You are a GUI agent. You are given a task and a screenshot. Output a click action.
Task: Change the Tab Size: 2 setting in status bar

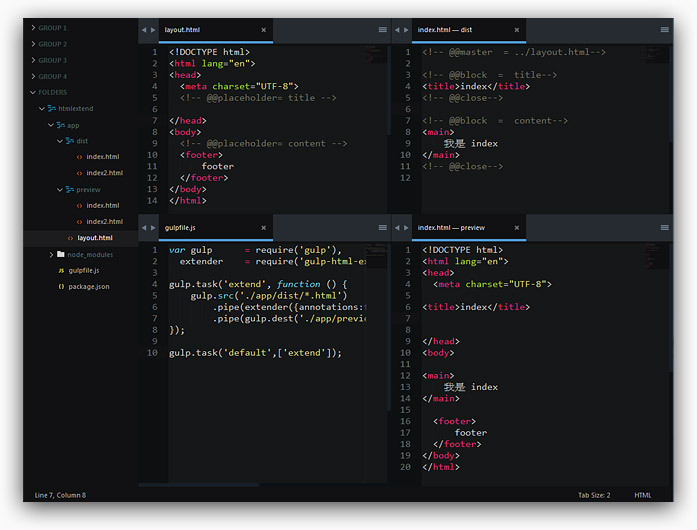click(x=594, y=495)
